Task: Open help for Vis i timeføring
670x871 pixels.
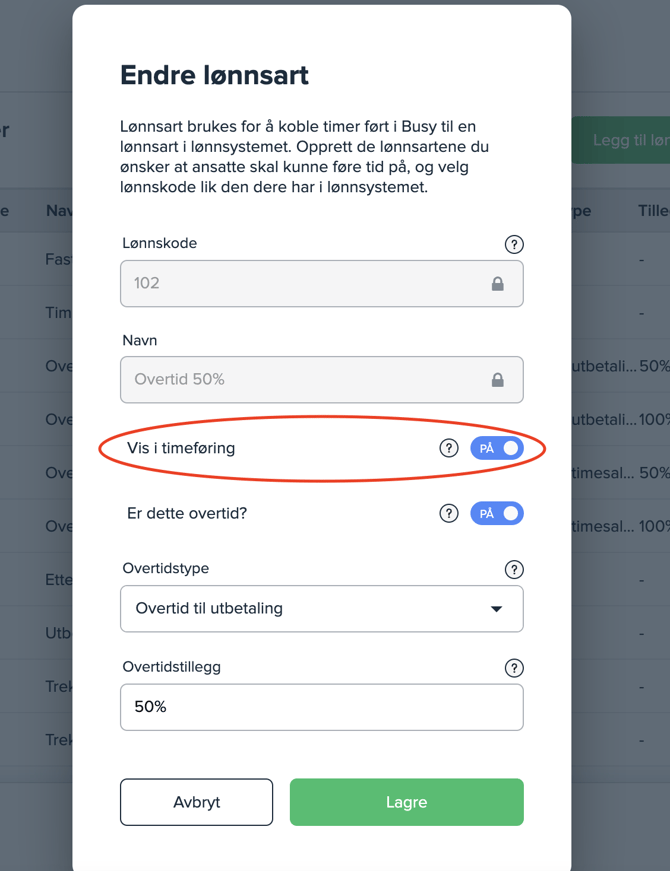Action: tap(449, 448)
